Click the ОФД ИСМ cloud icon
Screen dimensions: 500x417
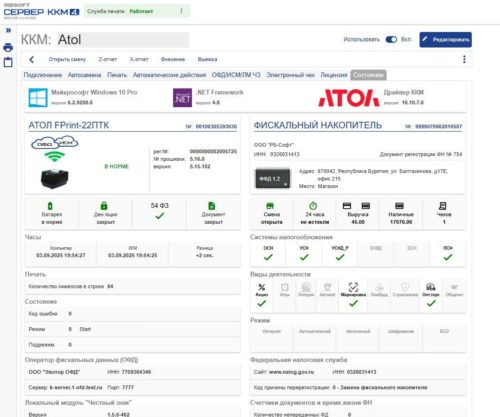pyautogui.click(x=55, y=143)
